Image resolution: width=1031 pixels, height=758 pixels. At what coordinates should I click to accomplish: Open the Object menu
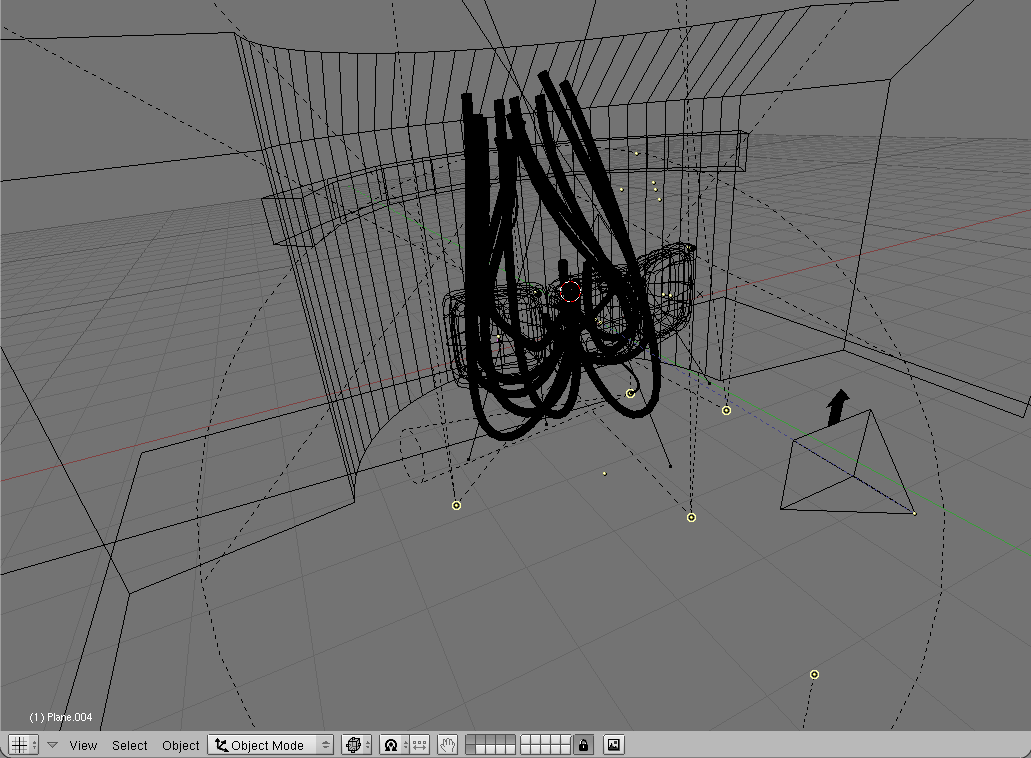[x=180, y=746]
